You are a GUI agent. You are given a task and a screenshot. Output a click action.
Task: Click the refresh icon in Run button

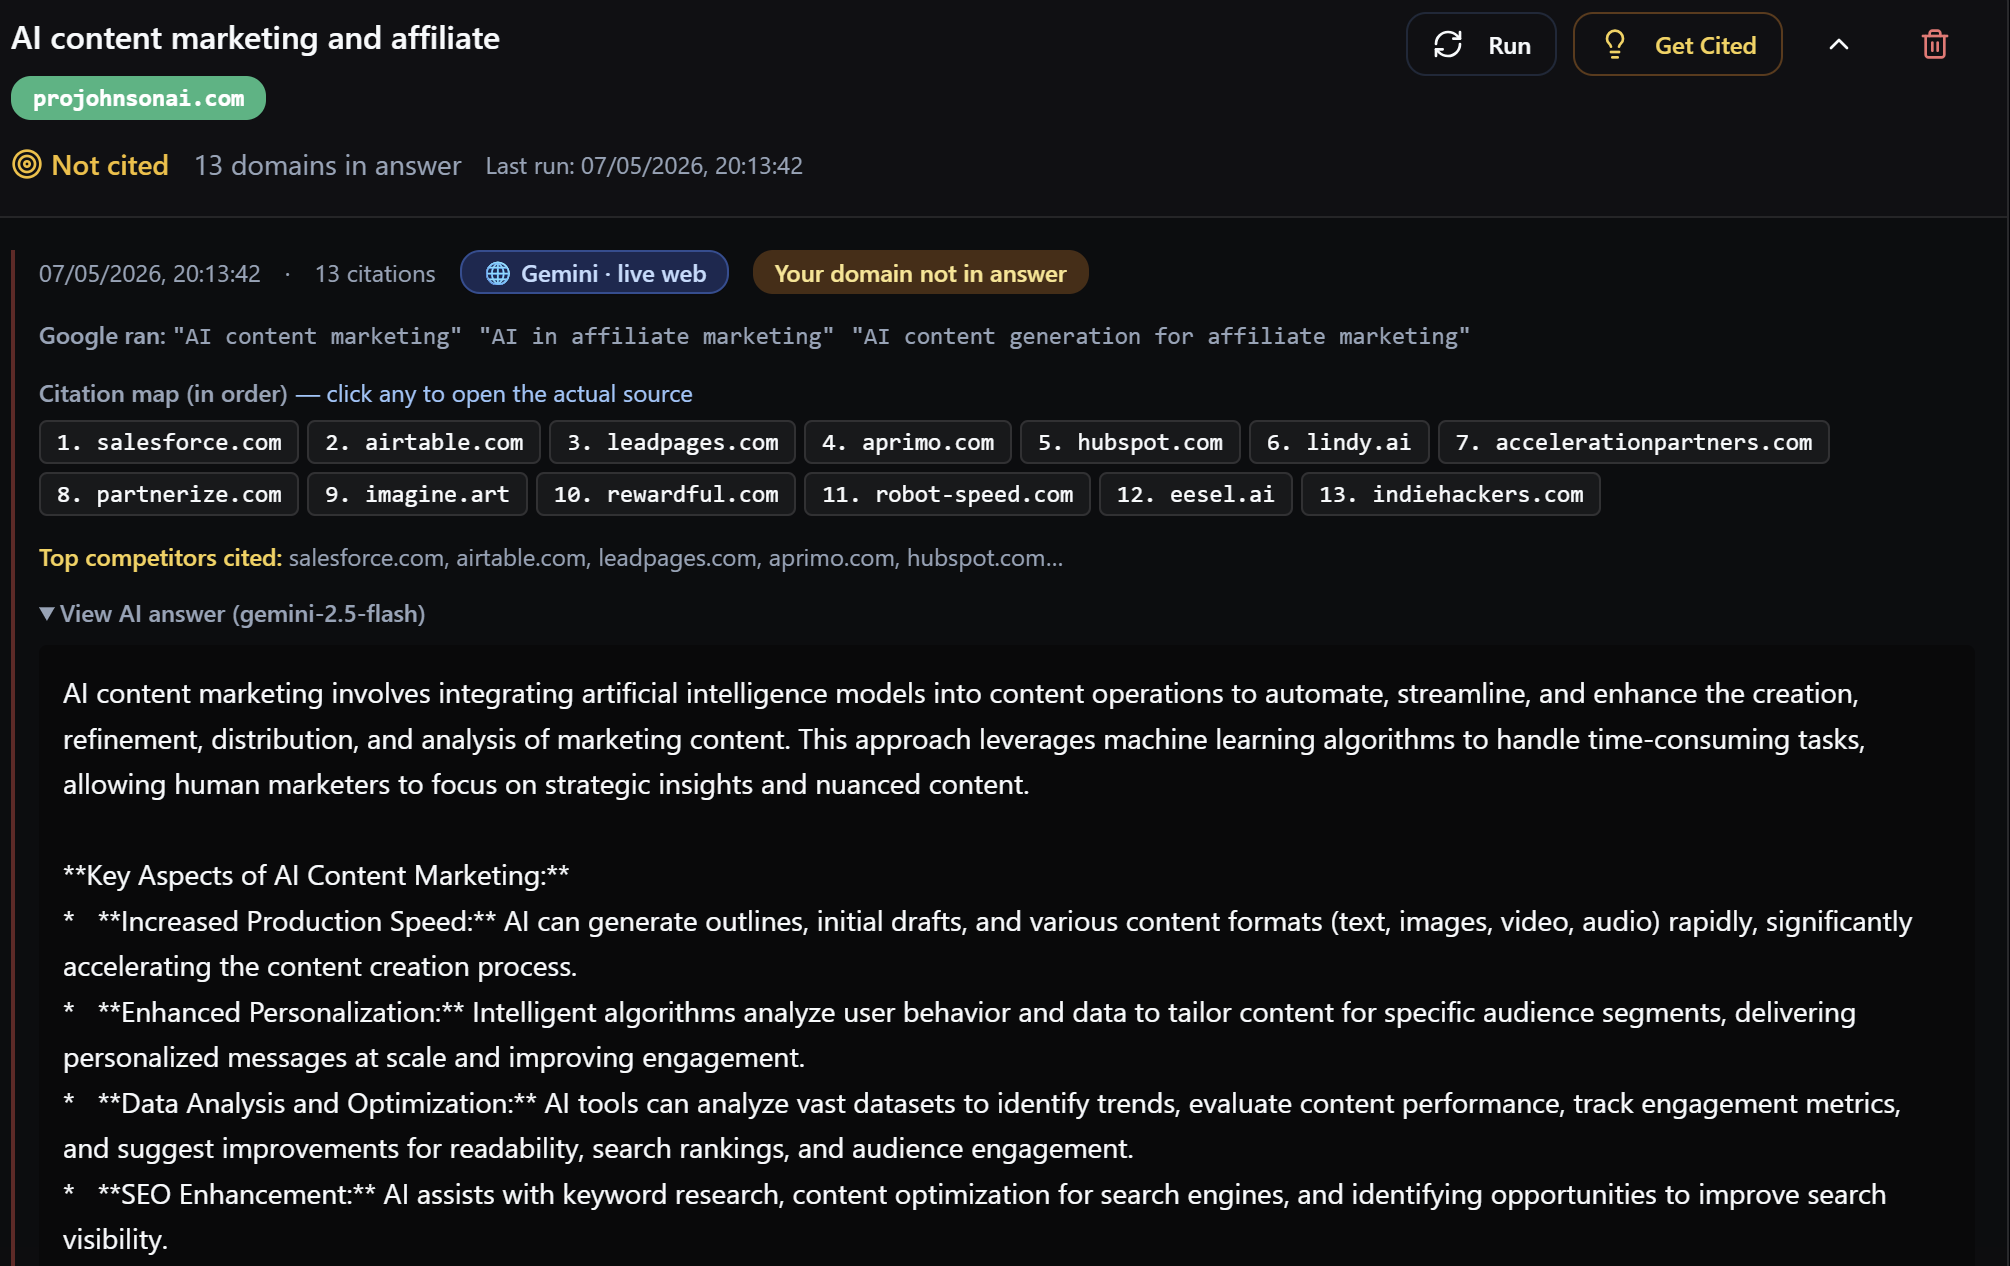pos(1448,45)
